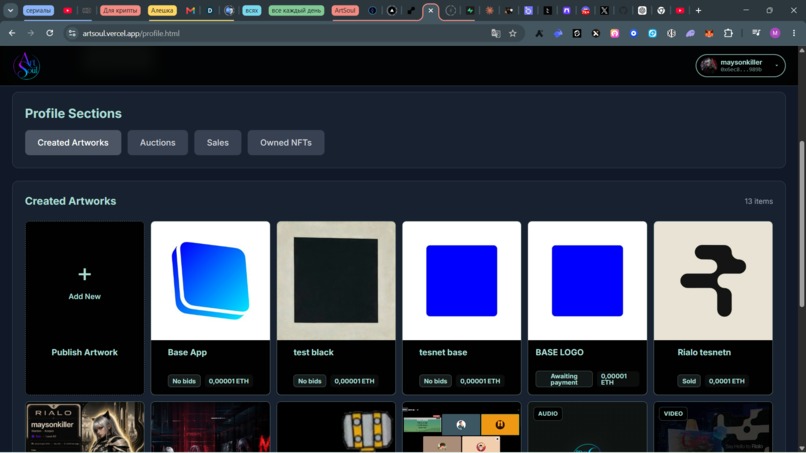Open the tab search dropdown arrow

point(10,10)
